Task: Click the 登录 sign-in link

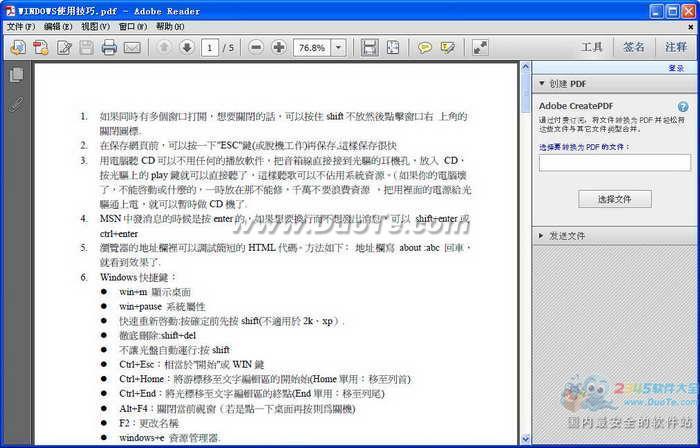Action: pos(676,68)
